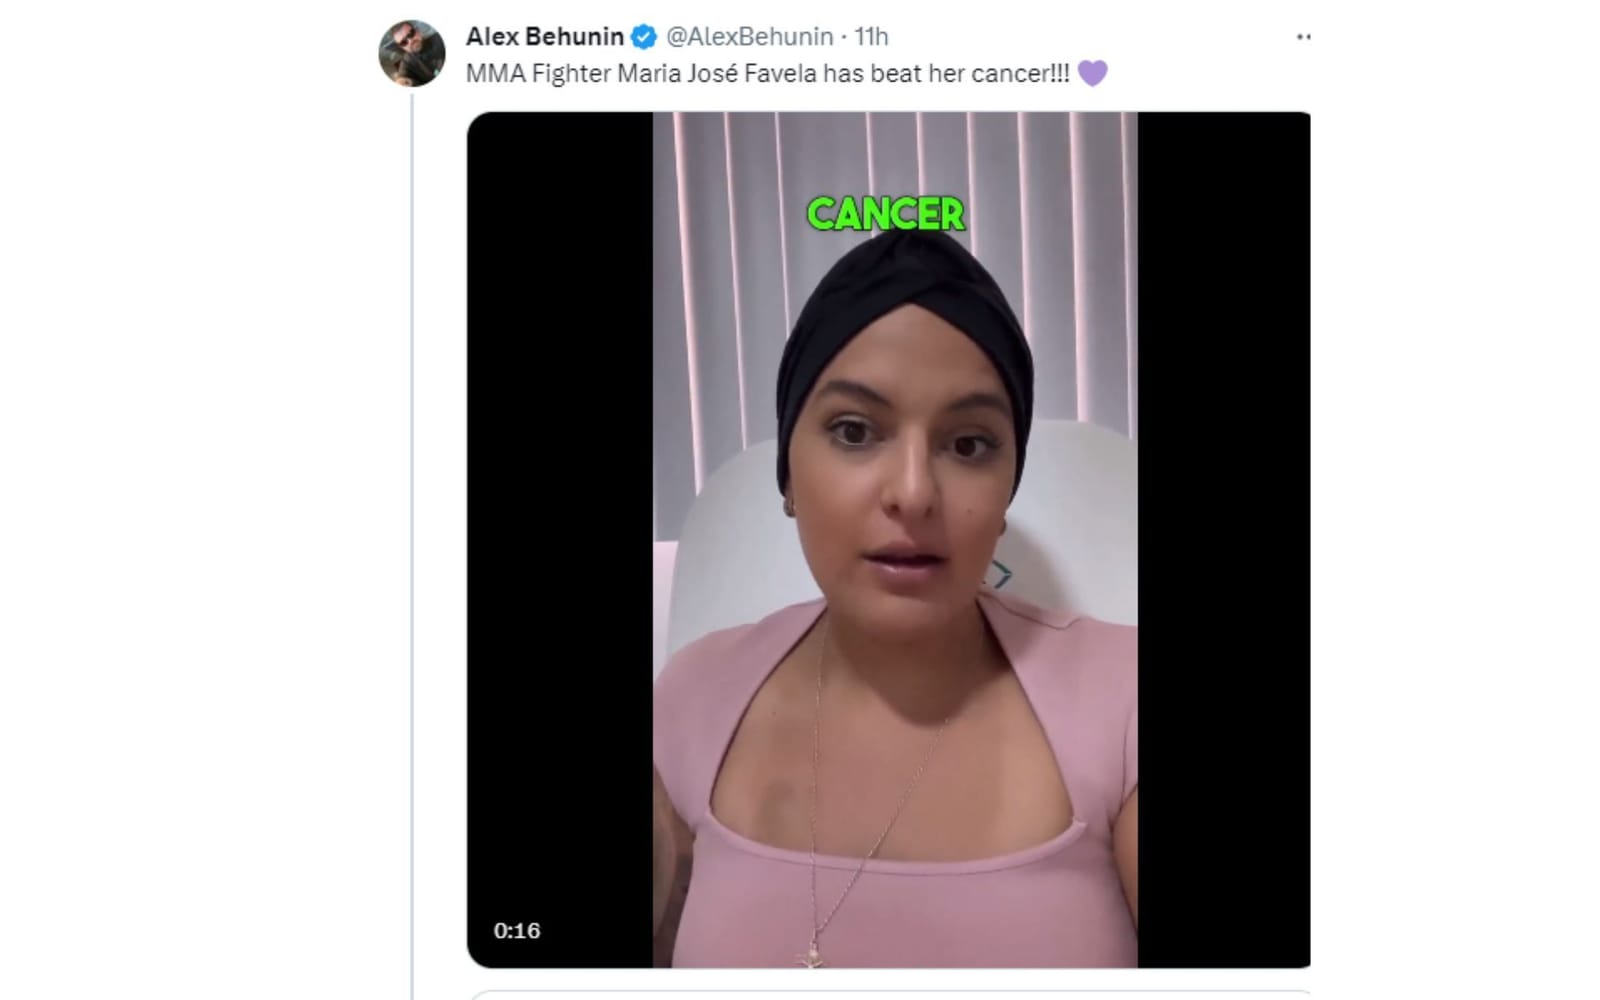Open the @AlexBehunin handle link
The width and height of the screenshot is (1600, 1000).
(x=749, y=37)
